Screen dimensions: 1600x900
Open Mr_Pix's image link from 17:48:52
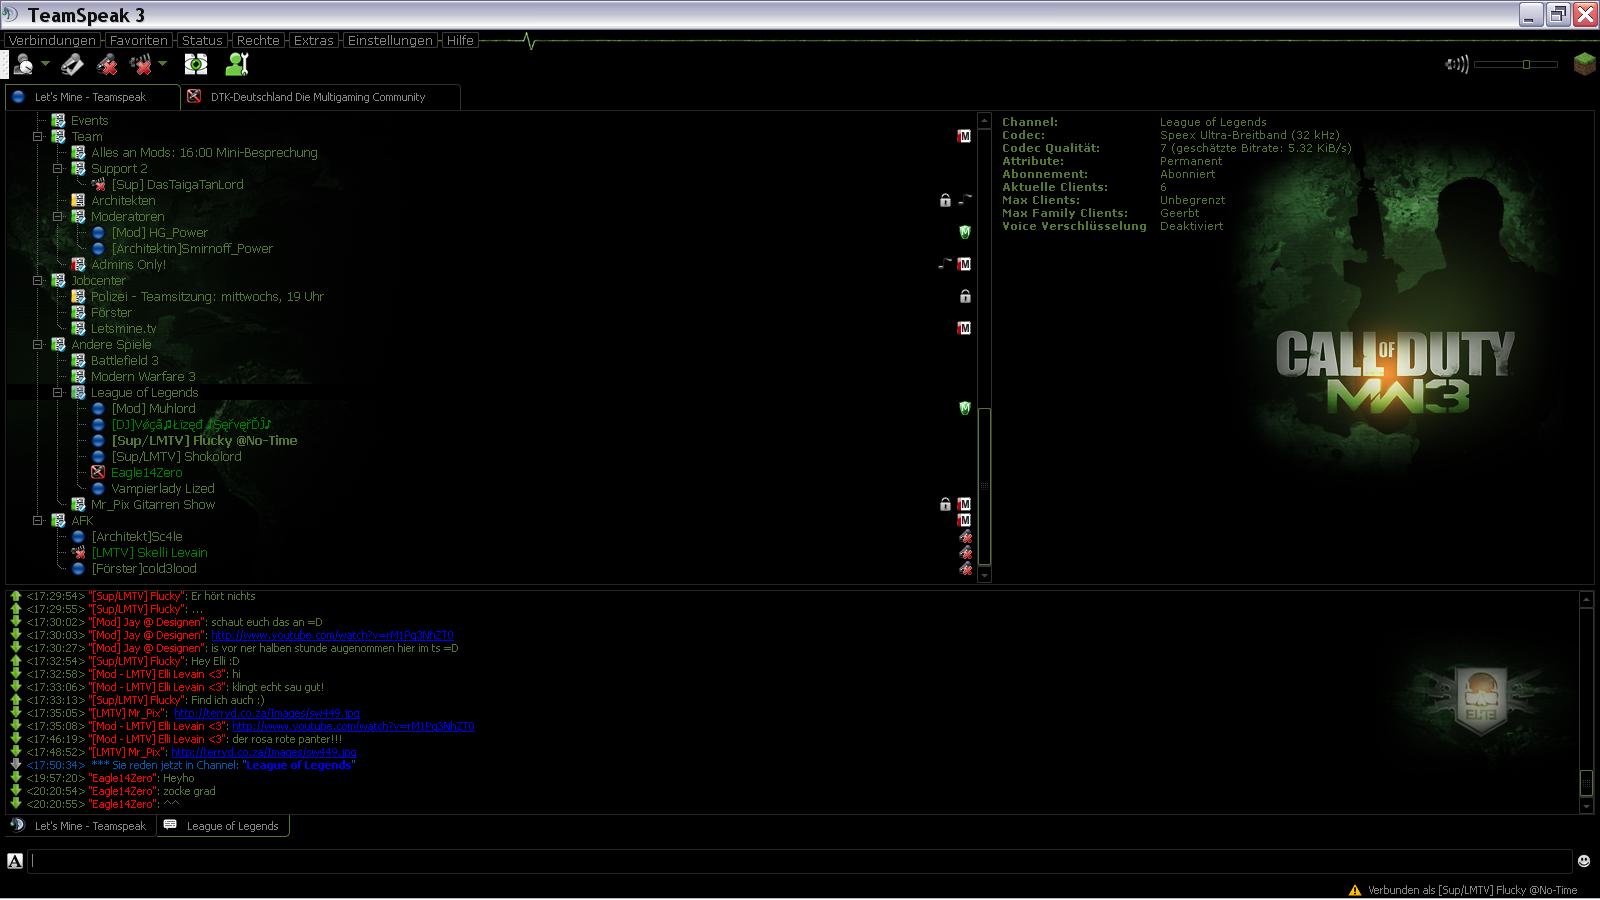(264, 752)
